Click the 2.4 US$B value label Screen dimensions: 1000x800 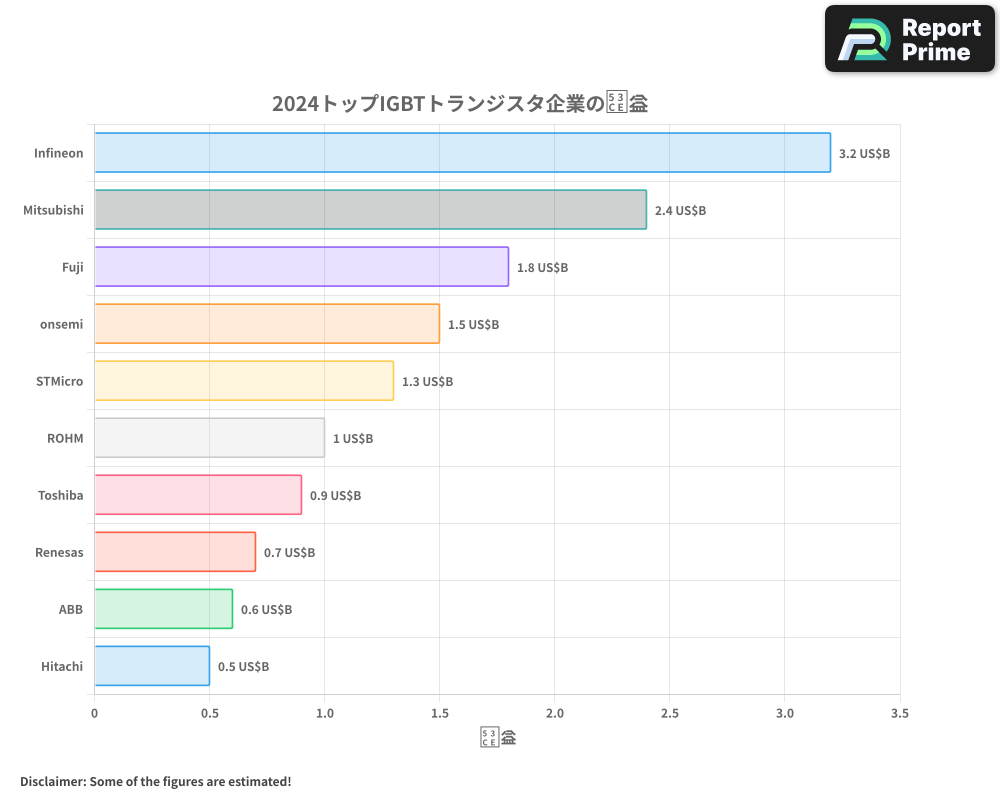coord(677,210)
